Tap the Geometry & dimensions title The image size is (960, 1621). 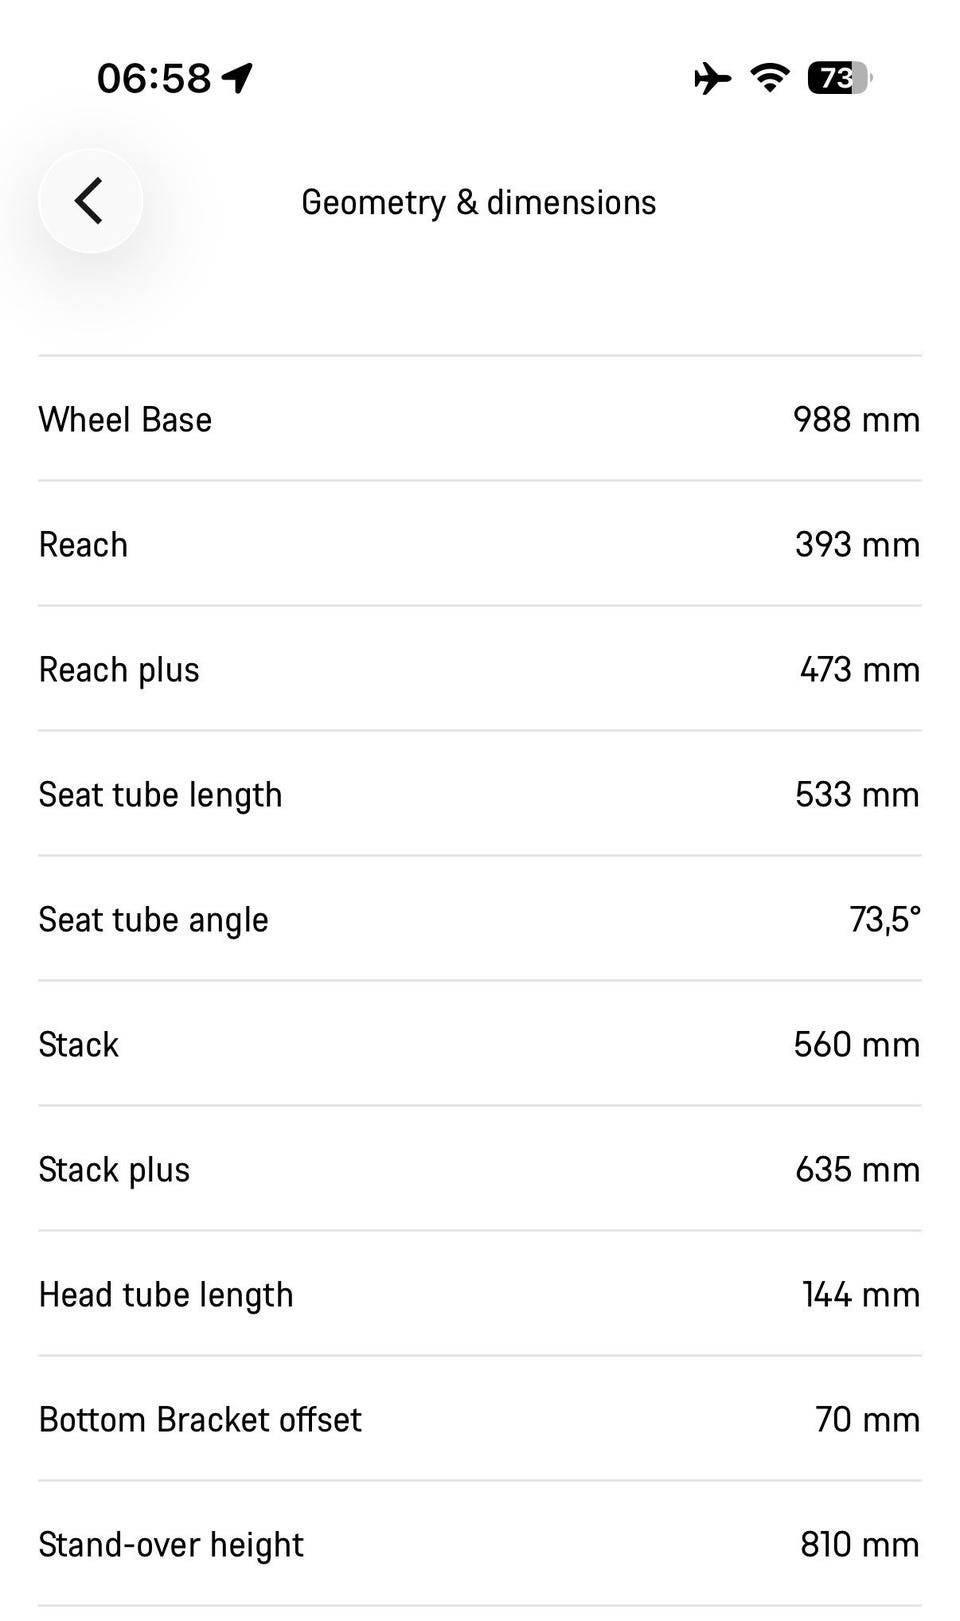pos(478,202)
